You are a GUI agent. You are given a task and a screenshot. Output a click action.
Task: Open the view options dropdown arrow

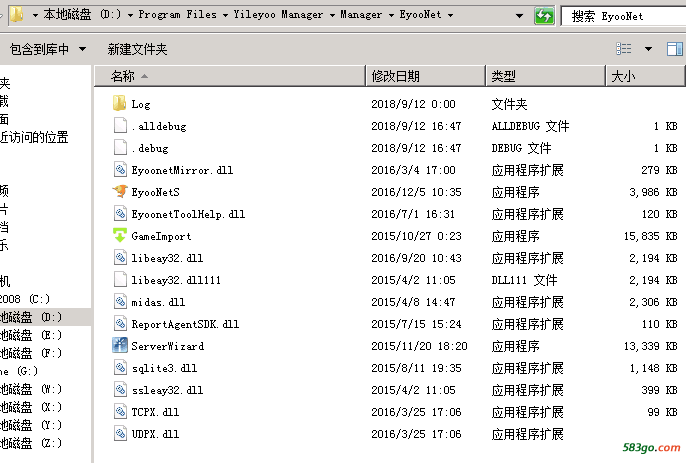pyautogui.click(x=648, y=49)
